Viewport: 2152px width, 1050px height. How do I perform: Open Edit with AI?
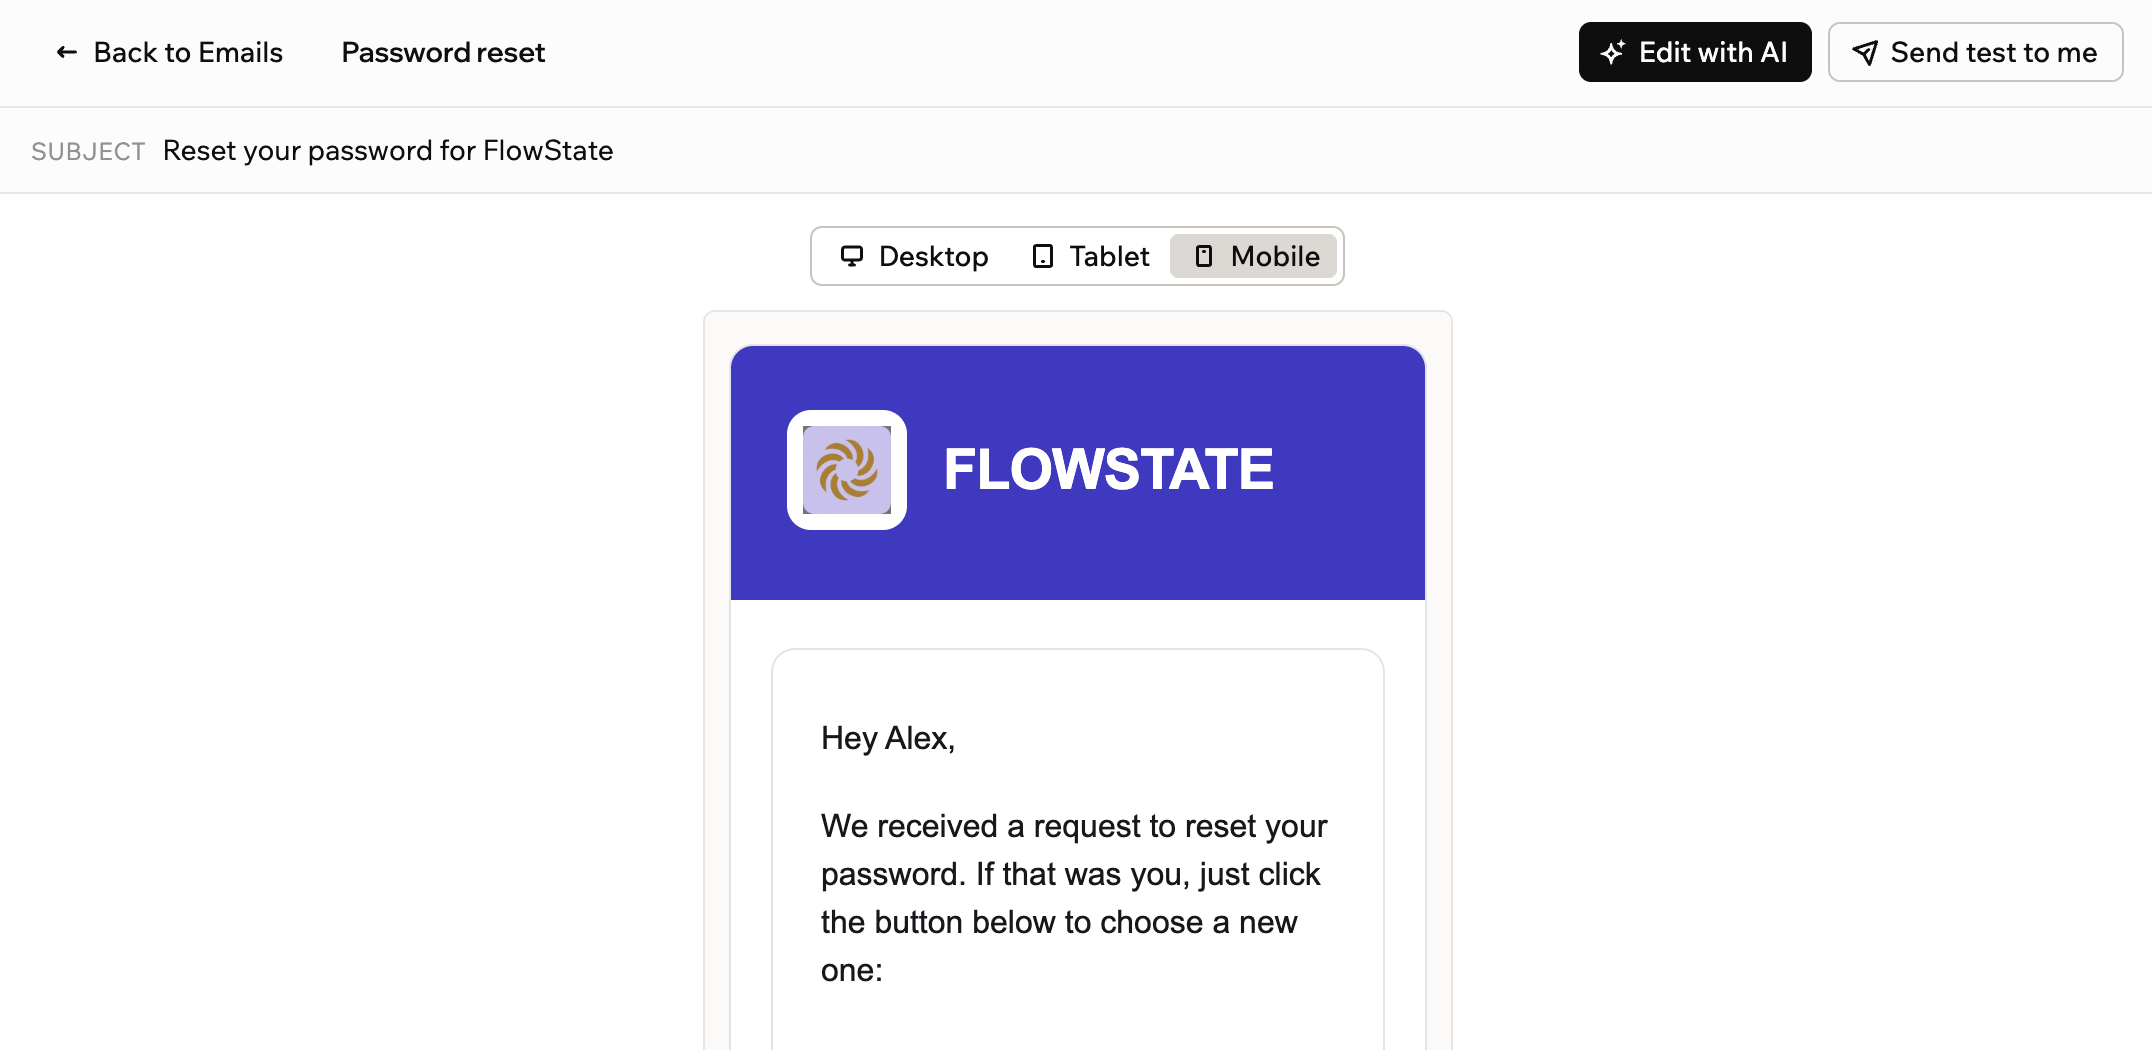(x=1695, y=52)
